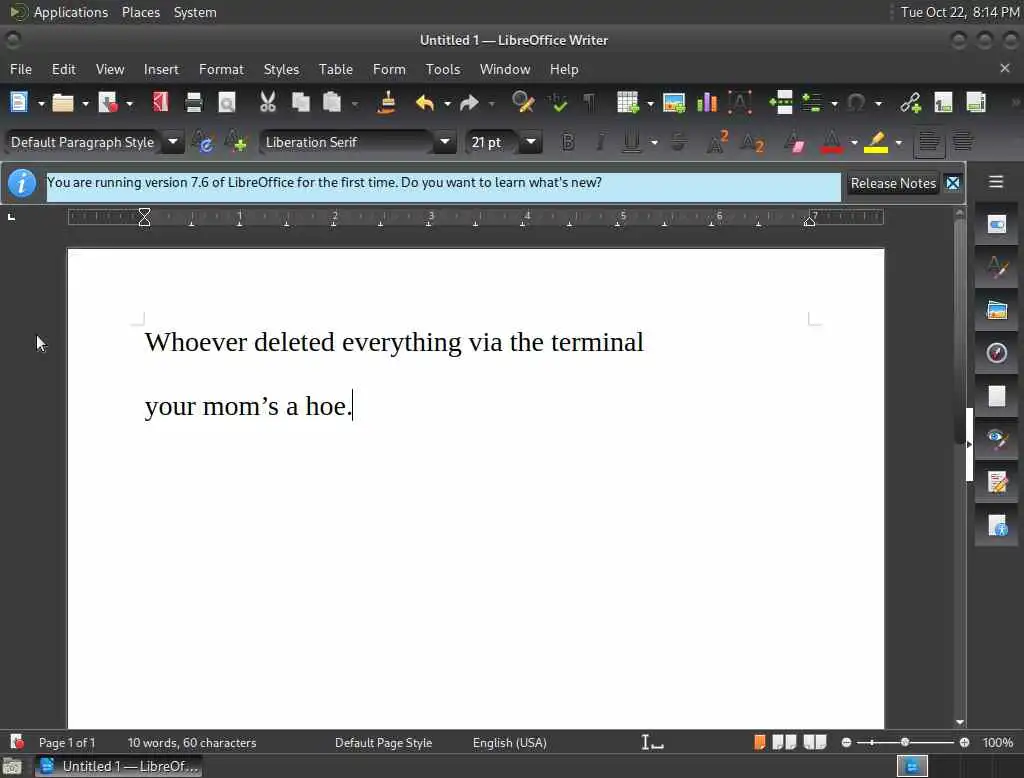Open Find and Replace icon

pos(523,103)
